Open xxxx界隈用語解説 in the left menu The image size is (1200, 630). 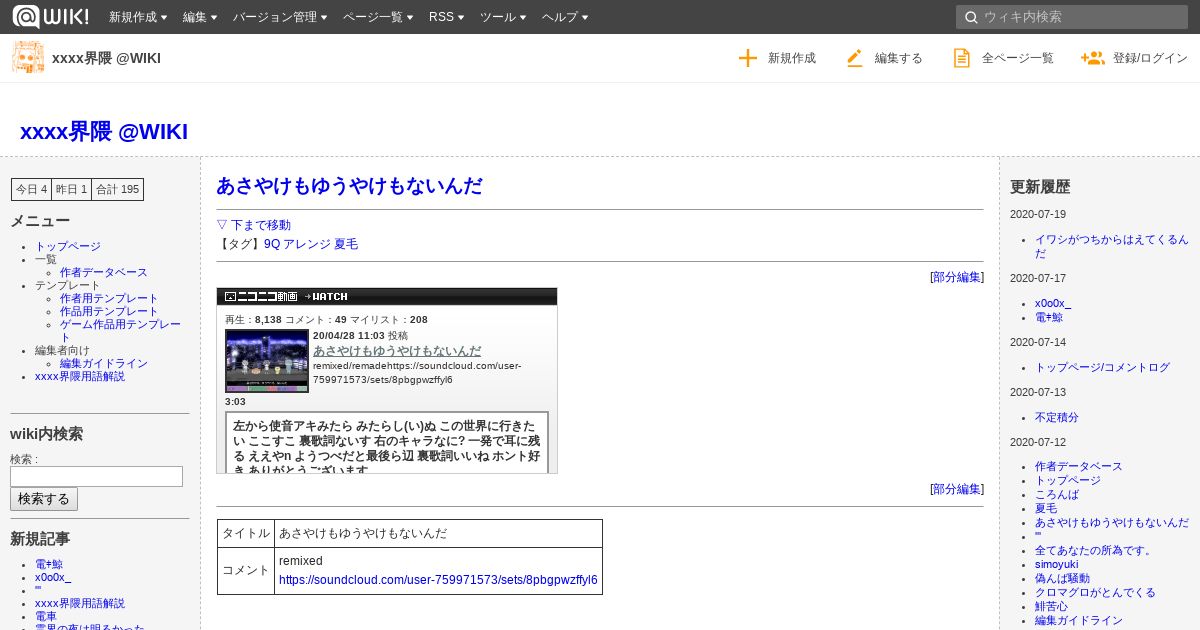tap(80, 376)
